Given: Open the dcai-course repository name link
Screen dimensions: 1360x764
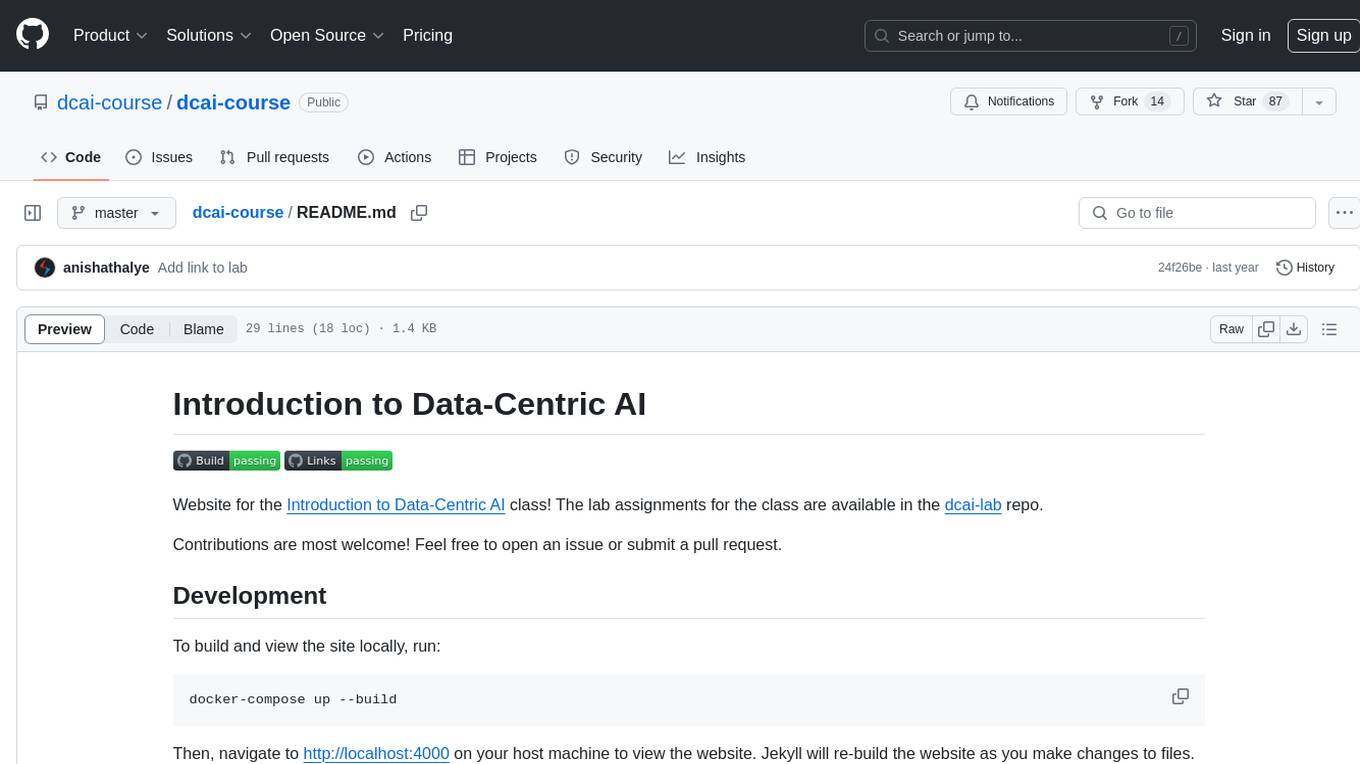Looking at the screenshot, I should (233, 102).
